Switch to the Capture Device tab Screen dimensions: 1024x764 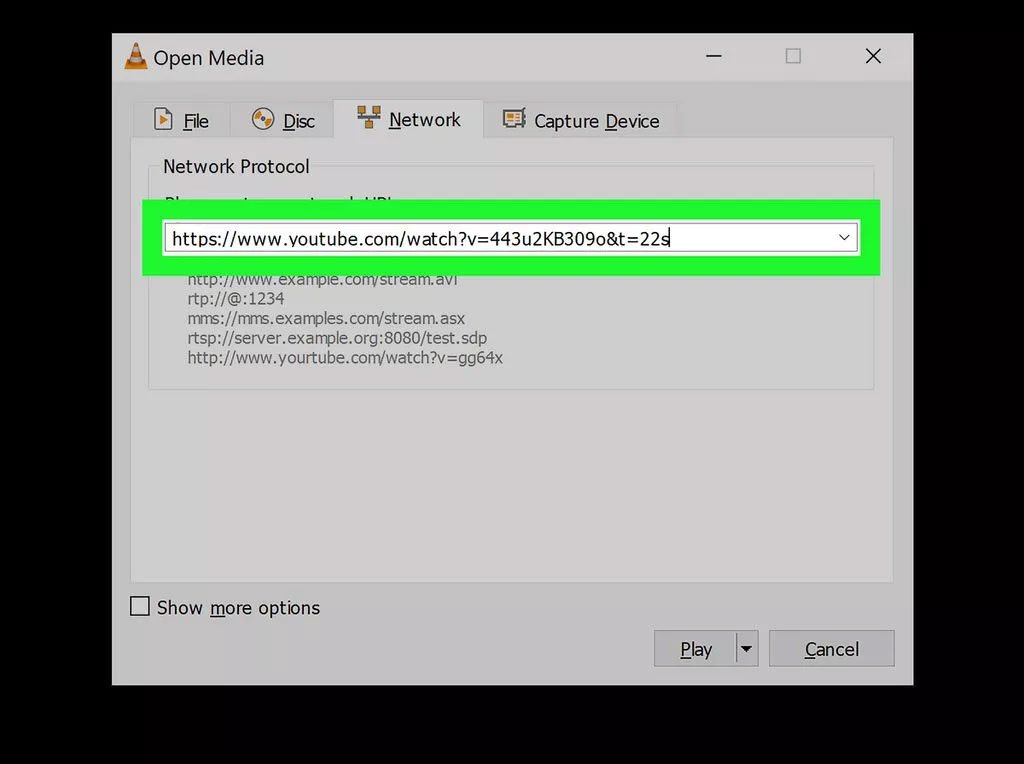tap(597, 120)
